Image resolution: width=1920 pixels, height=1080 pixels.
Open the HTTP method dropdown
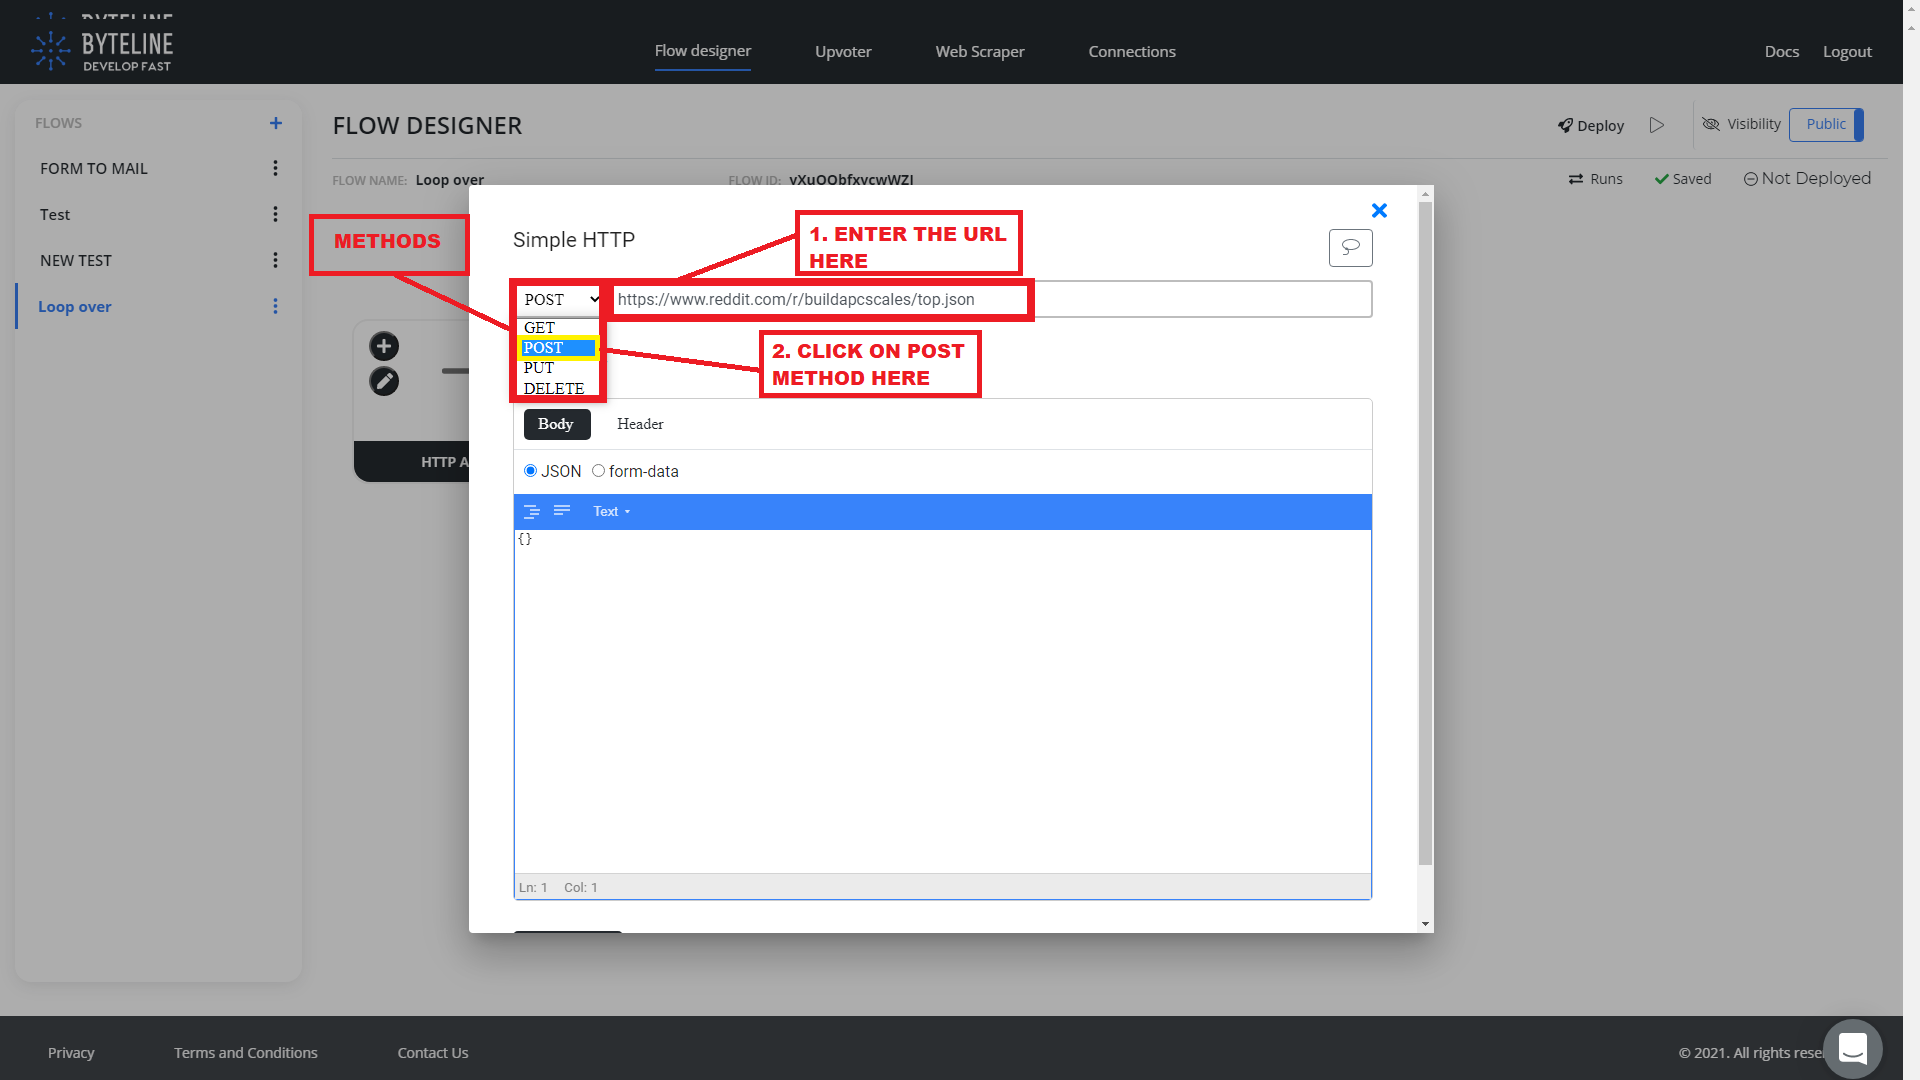(559, 299)
